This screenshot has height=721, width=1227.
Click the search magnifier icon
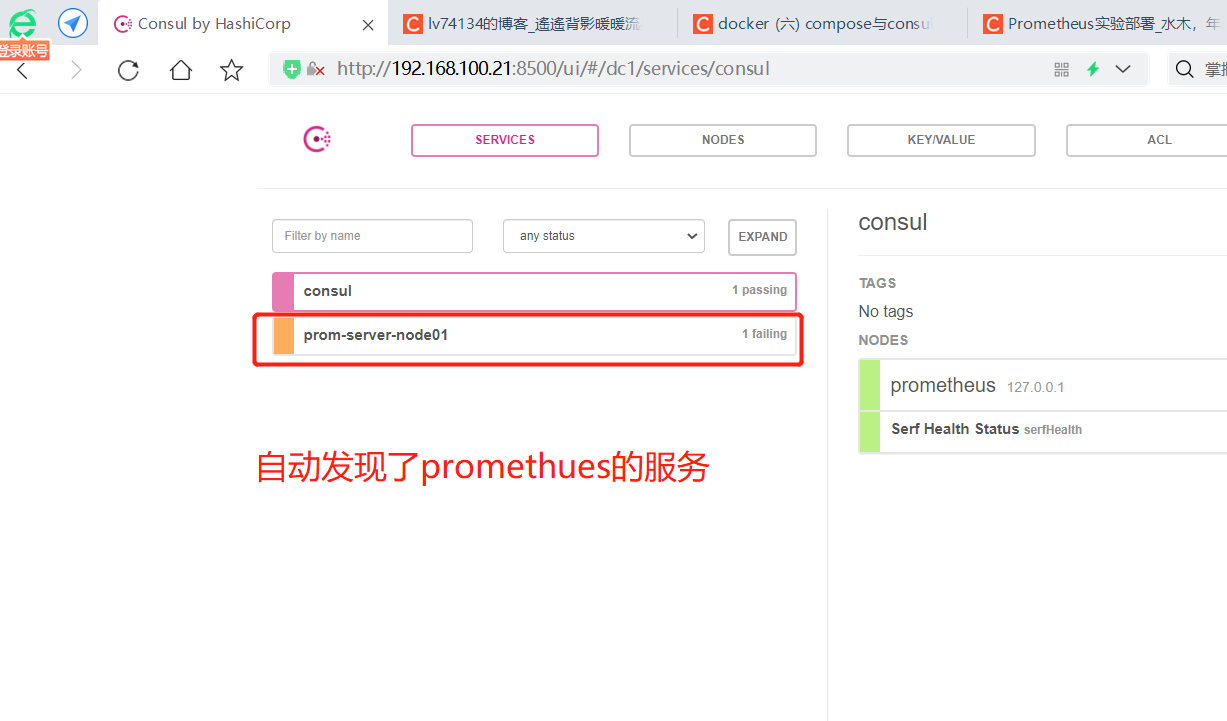1184,69
